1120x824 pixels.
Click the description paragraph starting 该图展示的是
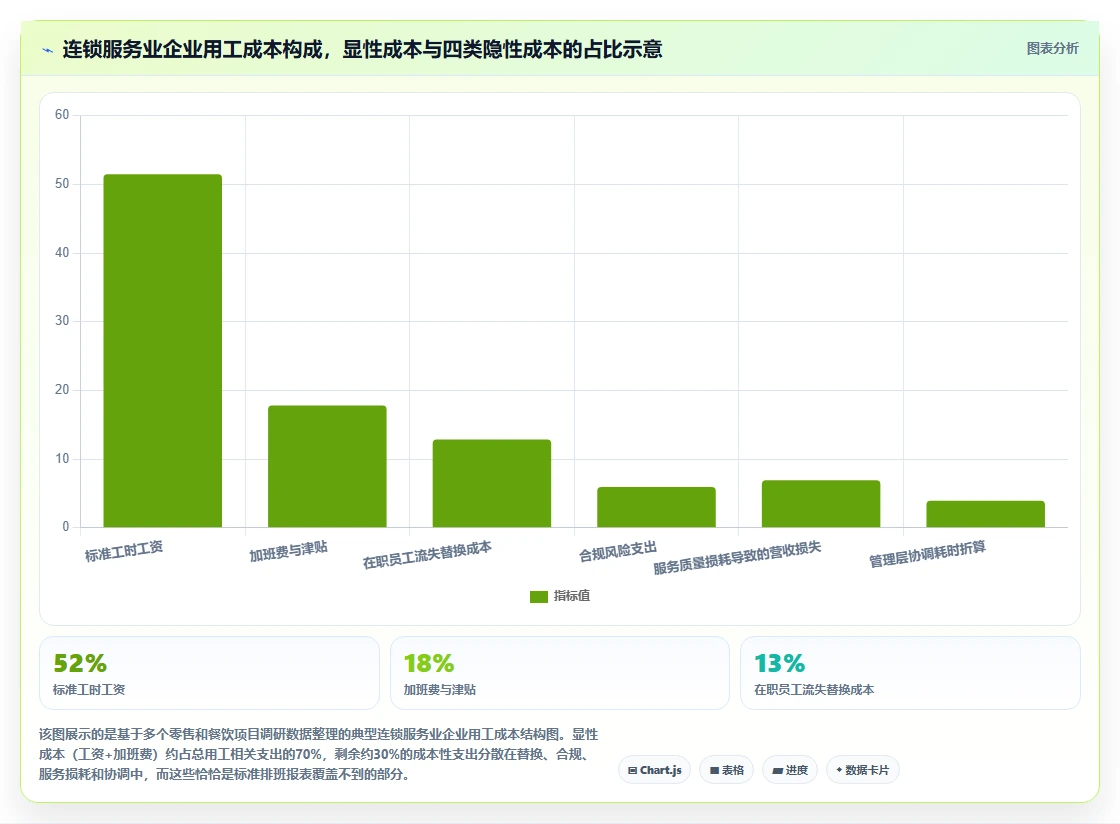319,754
